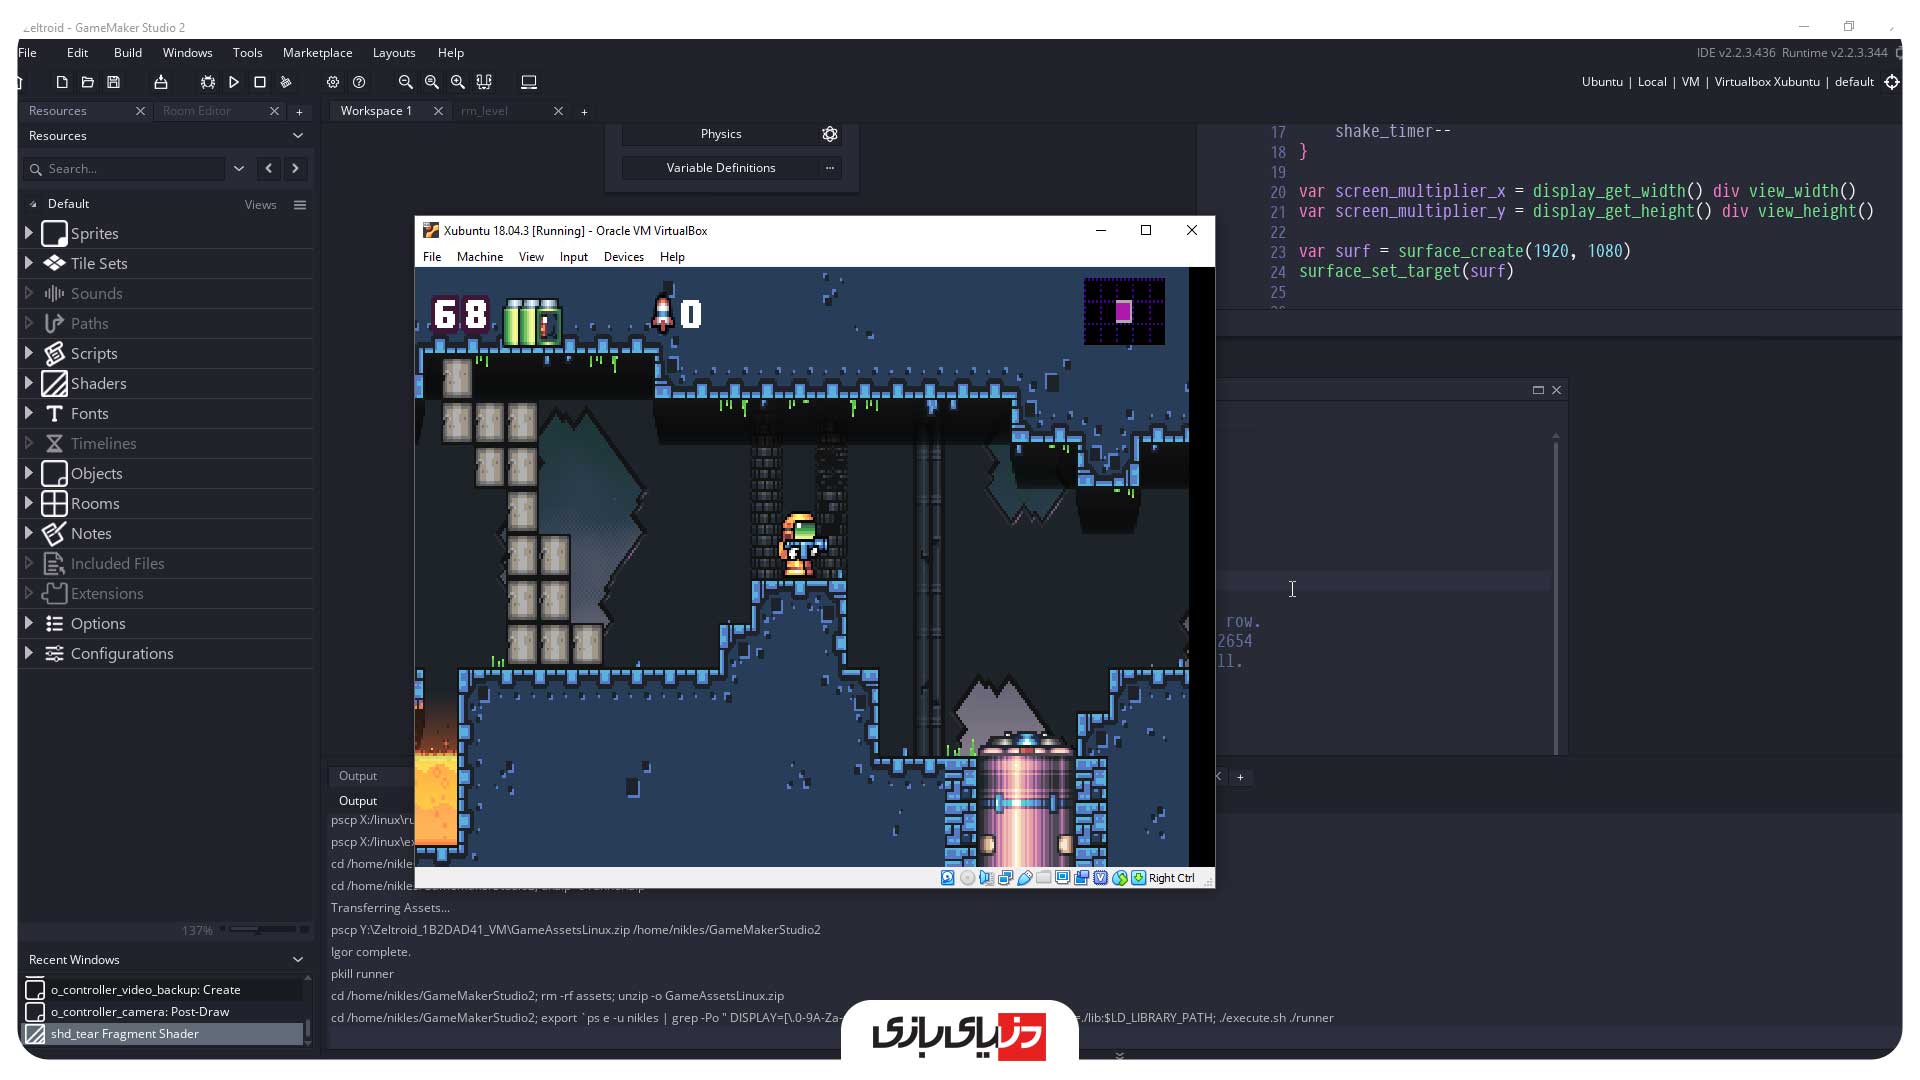
Task: Click the Clean (broom) toolbar icon
Action: click(x=286, y=82)
